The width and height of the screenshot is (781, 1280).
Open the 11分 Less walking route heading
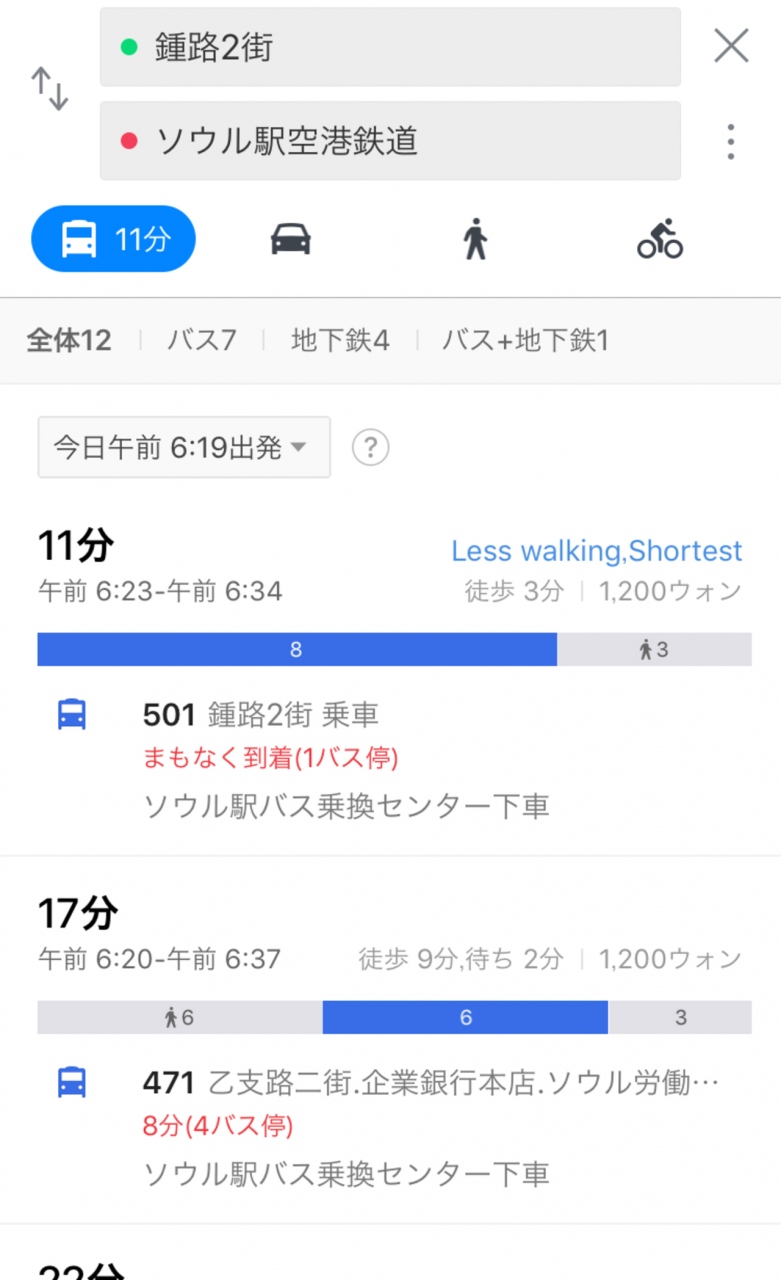[x=76, y=547]
